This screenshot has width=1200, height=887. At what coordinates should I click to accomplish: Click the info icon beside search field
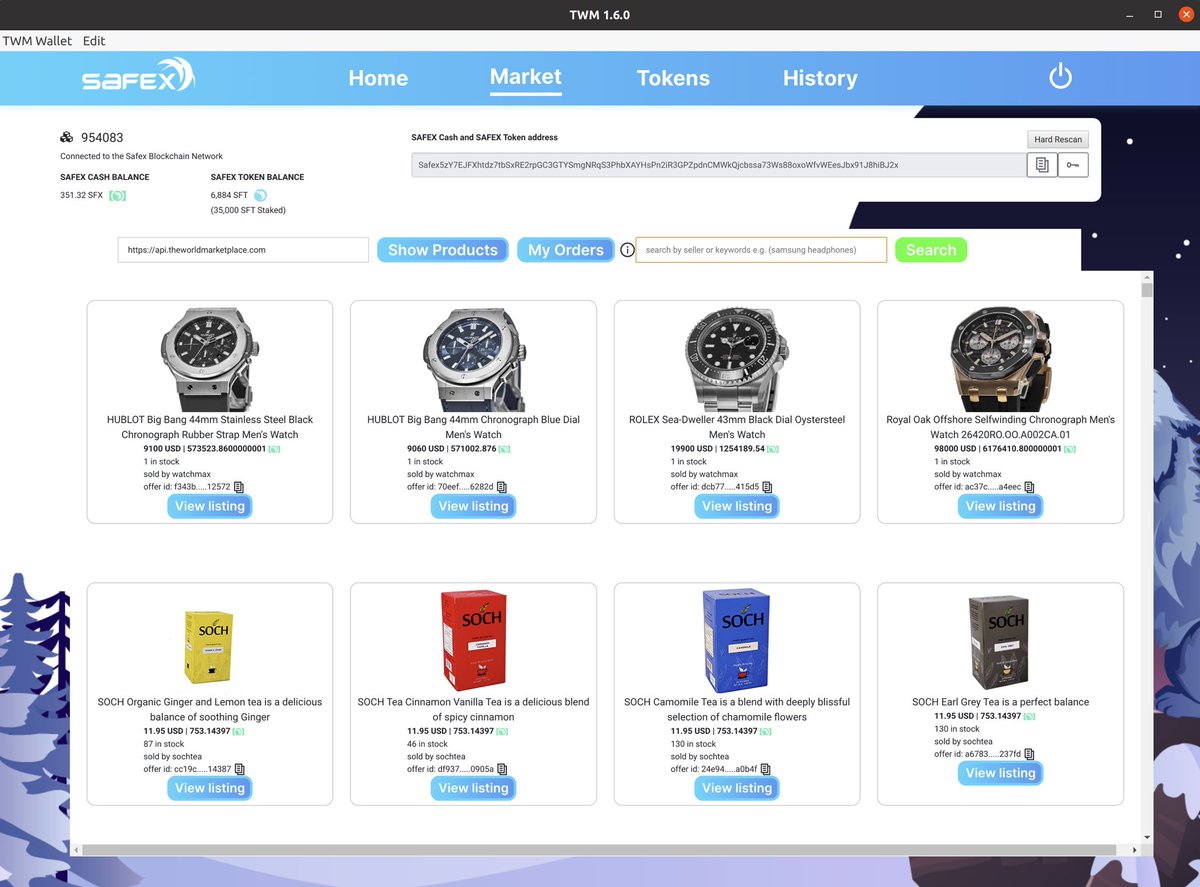(x=627, y=250)
